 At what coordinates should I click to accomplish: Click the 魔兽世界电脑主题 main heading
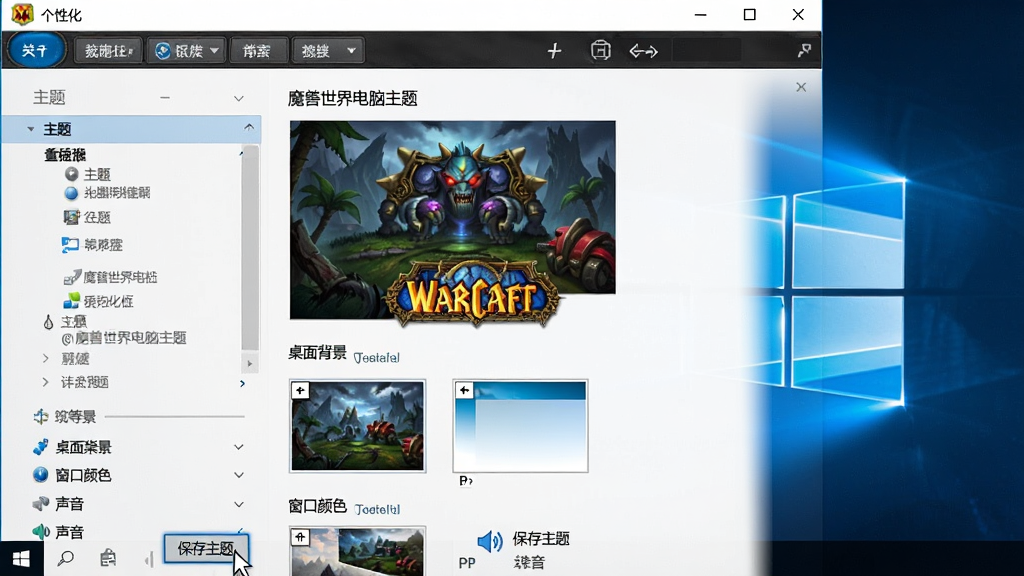tap(353, 99)
